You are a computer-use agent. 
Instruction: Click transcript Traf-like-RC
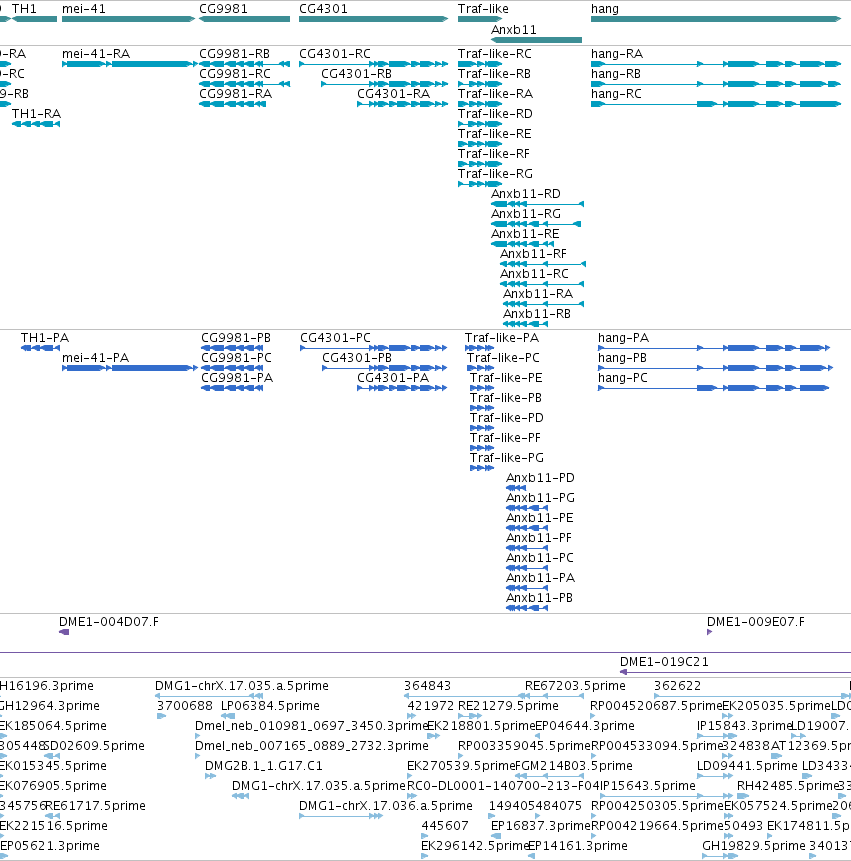tap(480, 64)
